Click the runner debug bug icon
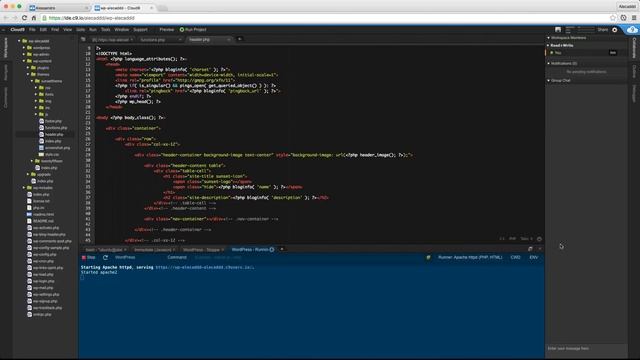This screenshot has width=640, height=360. 428,258
